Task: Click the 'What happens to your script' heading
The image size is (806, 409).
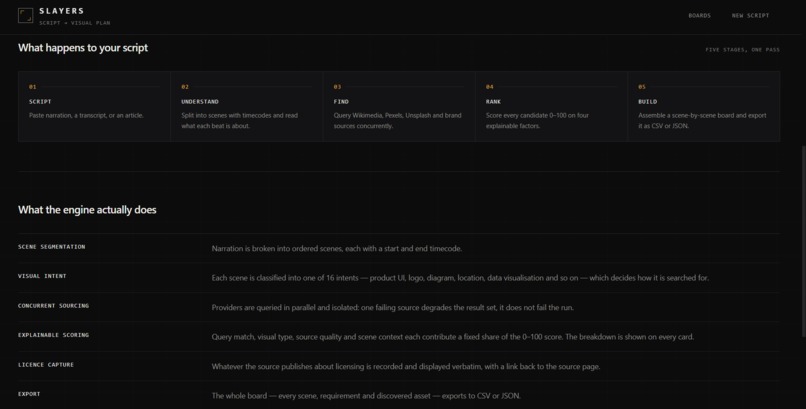Action: point(83,48)
